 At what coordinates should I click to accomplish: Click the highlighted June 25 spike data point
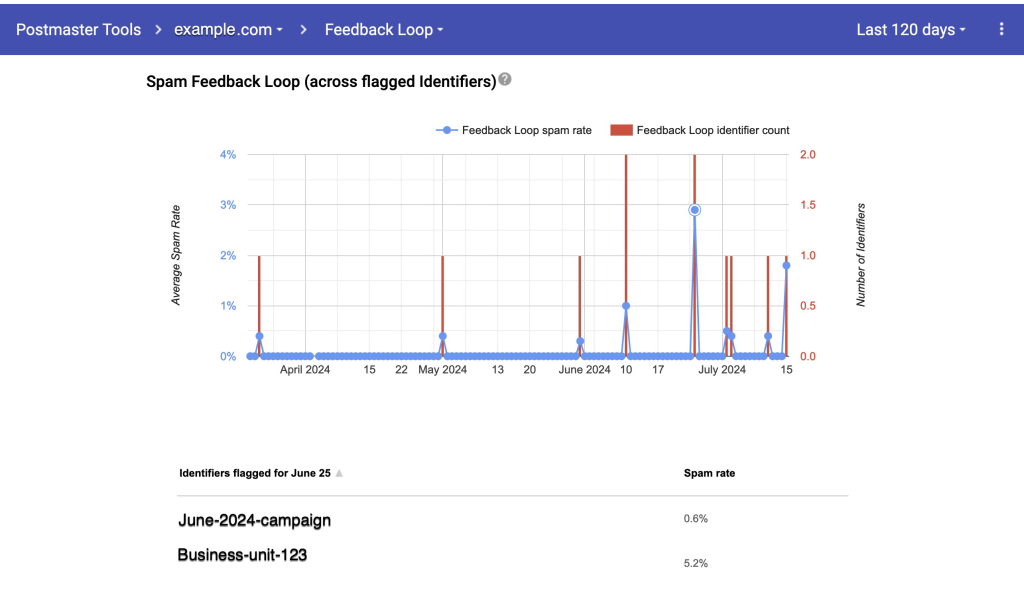[694, 210]
